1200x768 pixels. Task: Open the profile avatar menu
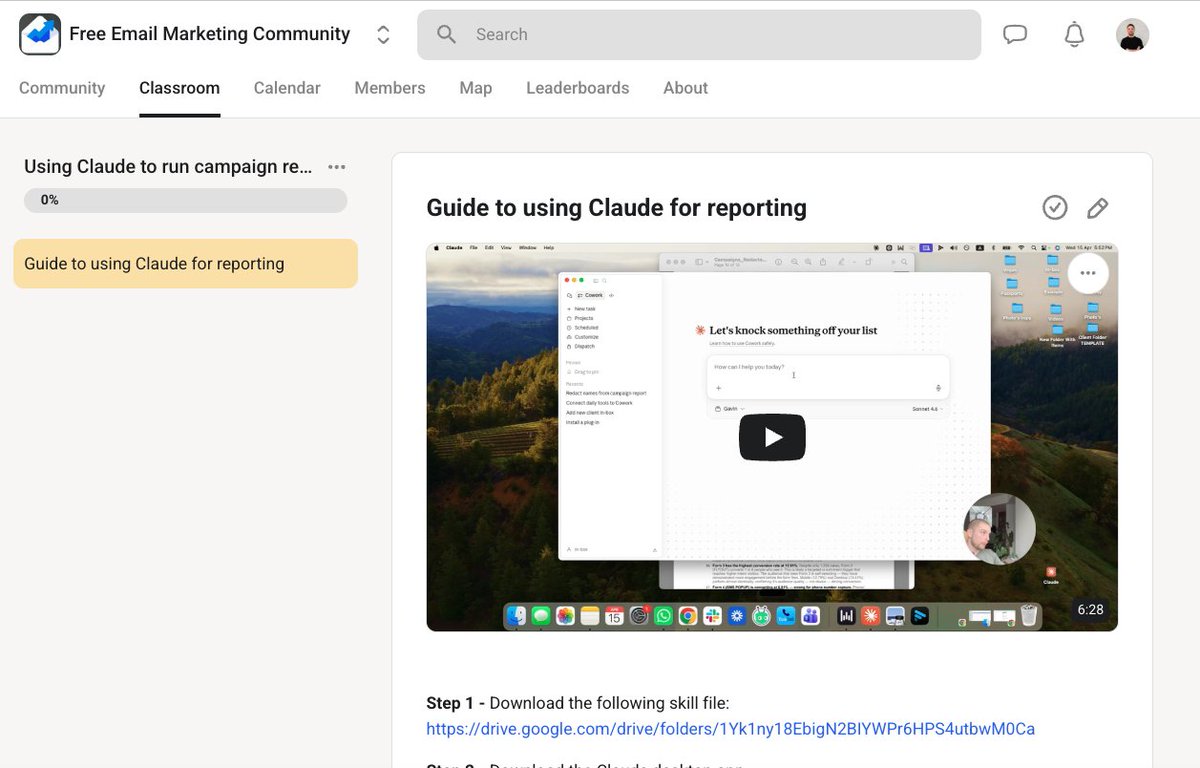[x=1132, y=35]
